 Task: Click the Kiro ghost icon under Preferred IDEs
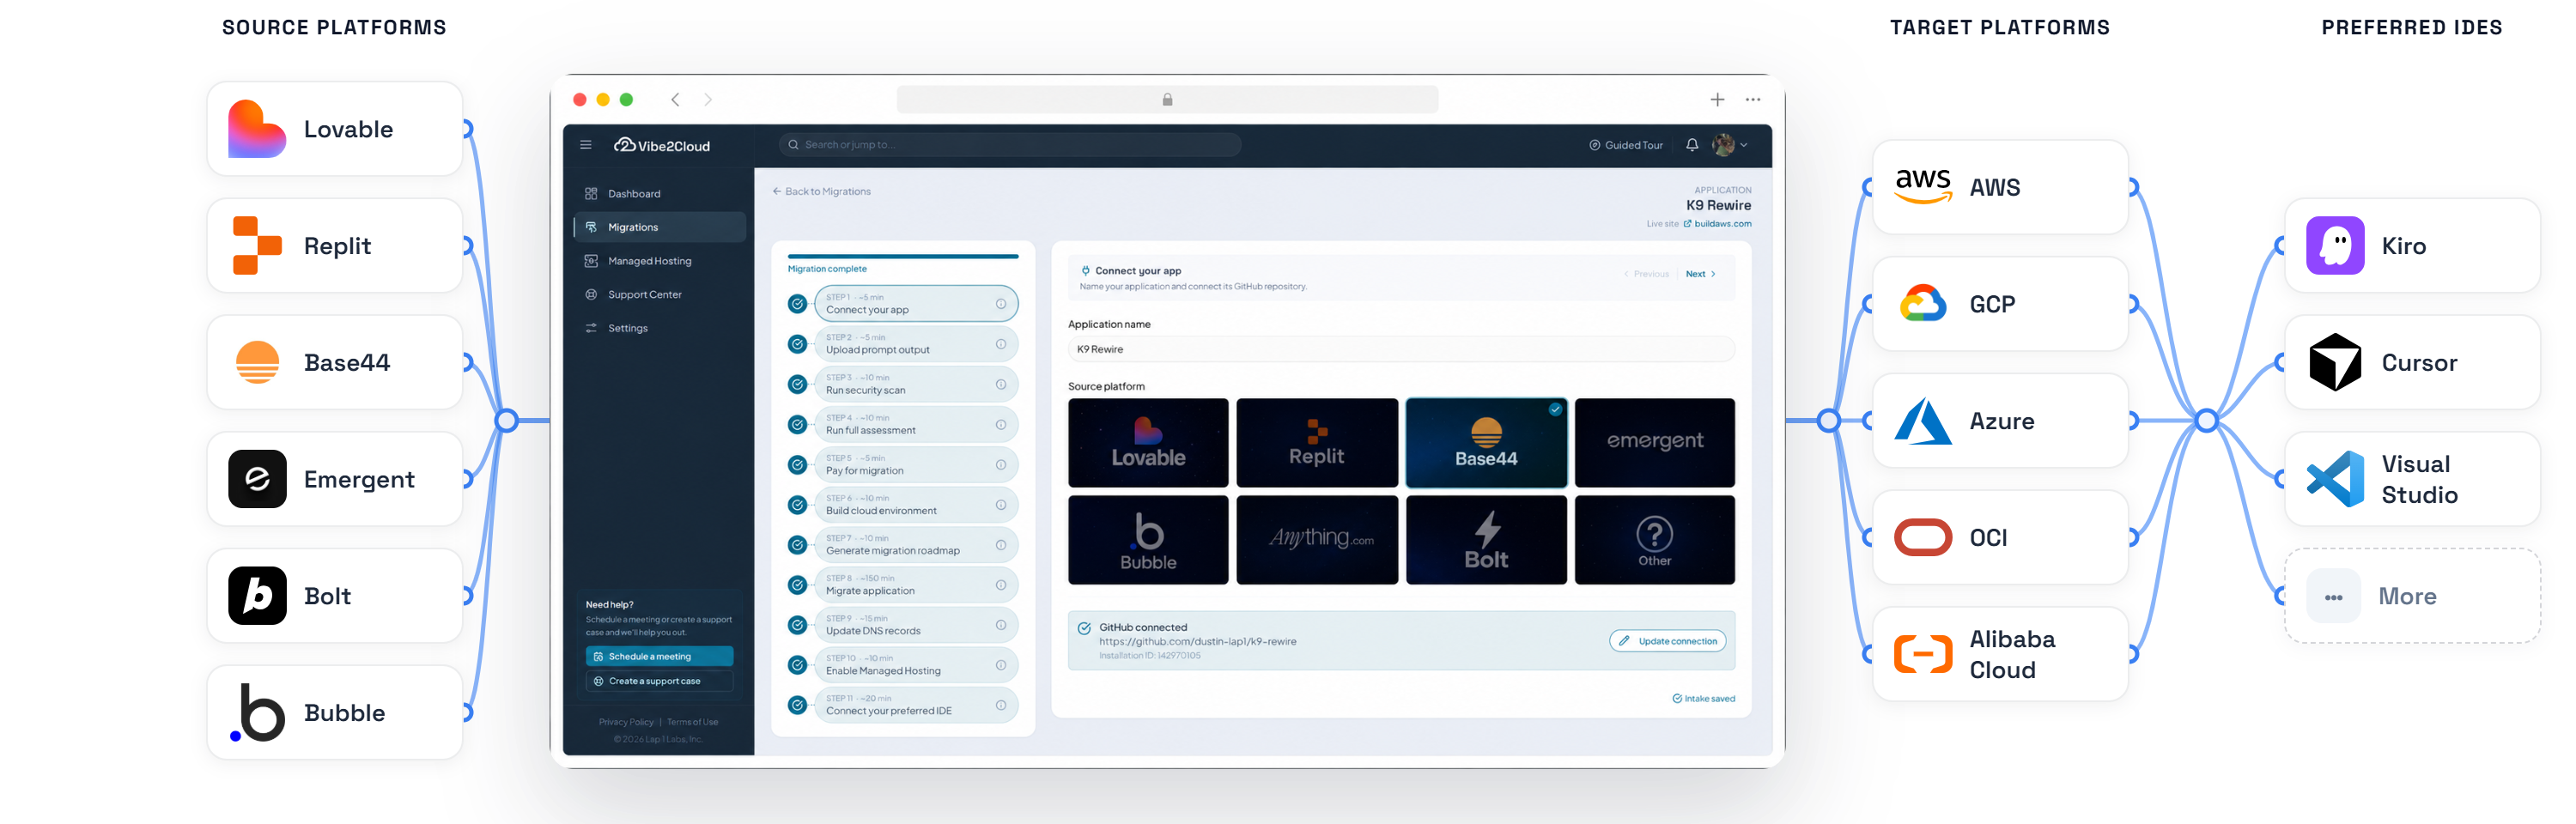(x=2335, y=246)
